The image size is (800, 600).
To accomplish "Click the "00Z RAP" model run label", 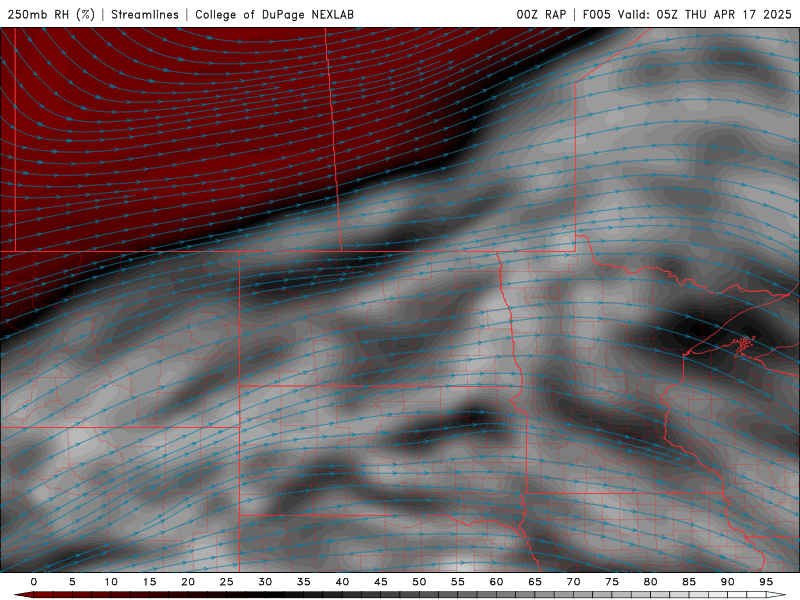I will coord(541,14).
